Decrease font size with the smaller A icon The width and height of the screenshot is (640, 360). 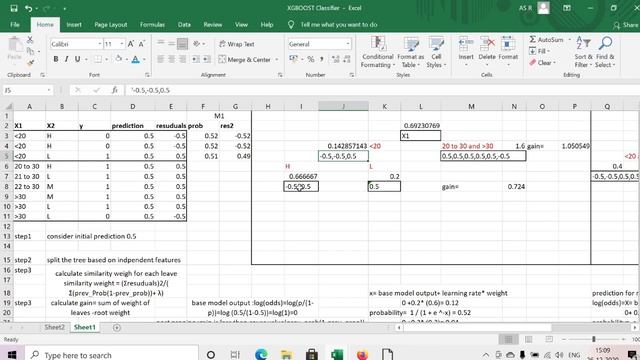[x=142, y=44]
